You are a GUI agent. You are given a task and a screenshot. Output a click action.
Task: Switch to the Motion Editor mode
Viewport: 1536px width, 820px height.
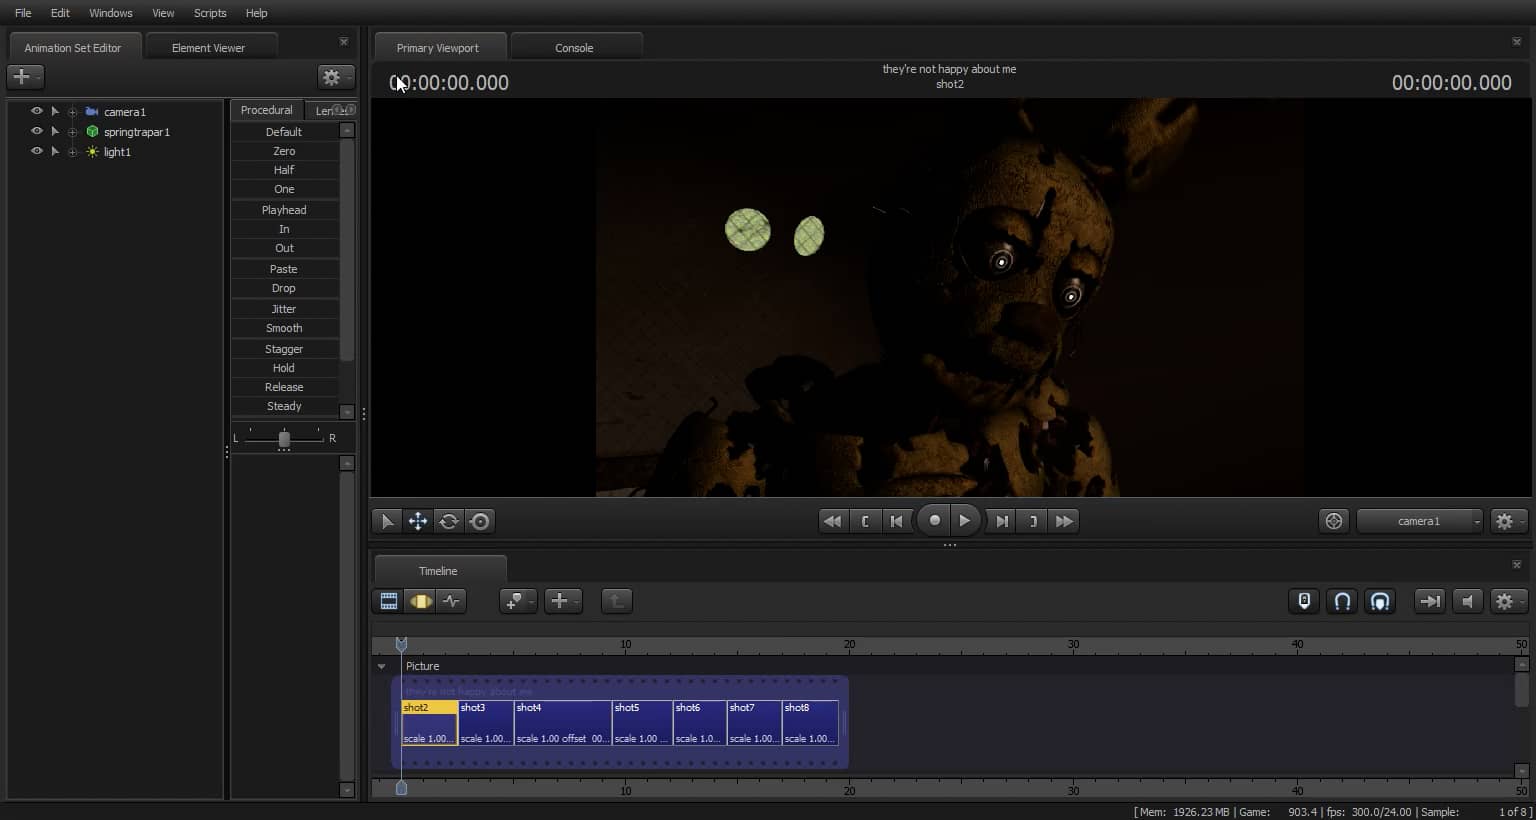tap(421, 601)
